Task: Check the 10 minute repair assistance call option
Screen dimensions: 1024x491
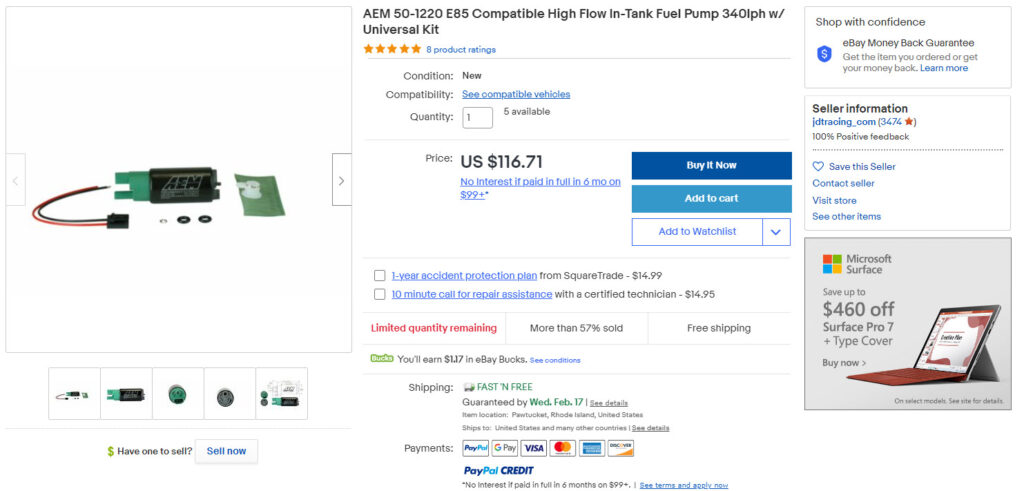Action: (380, 294)
